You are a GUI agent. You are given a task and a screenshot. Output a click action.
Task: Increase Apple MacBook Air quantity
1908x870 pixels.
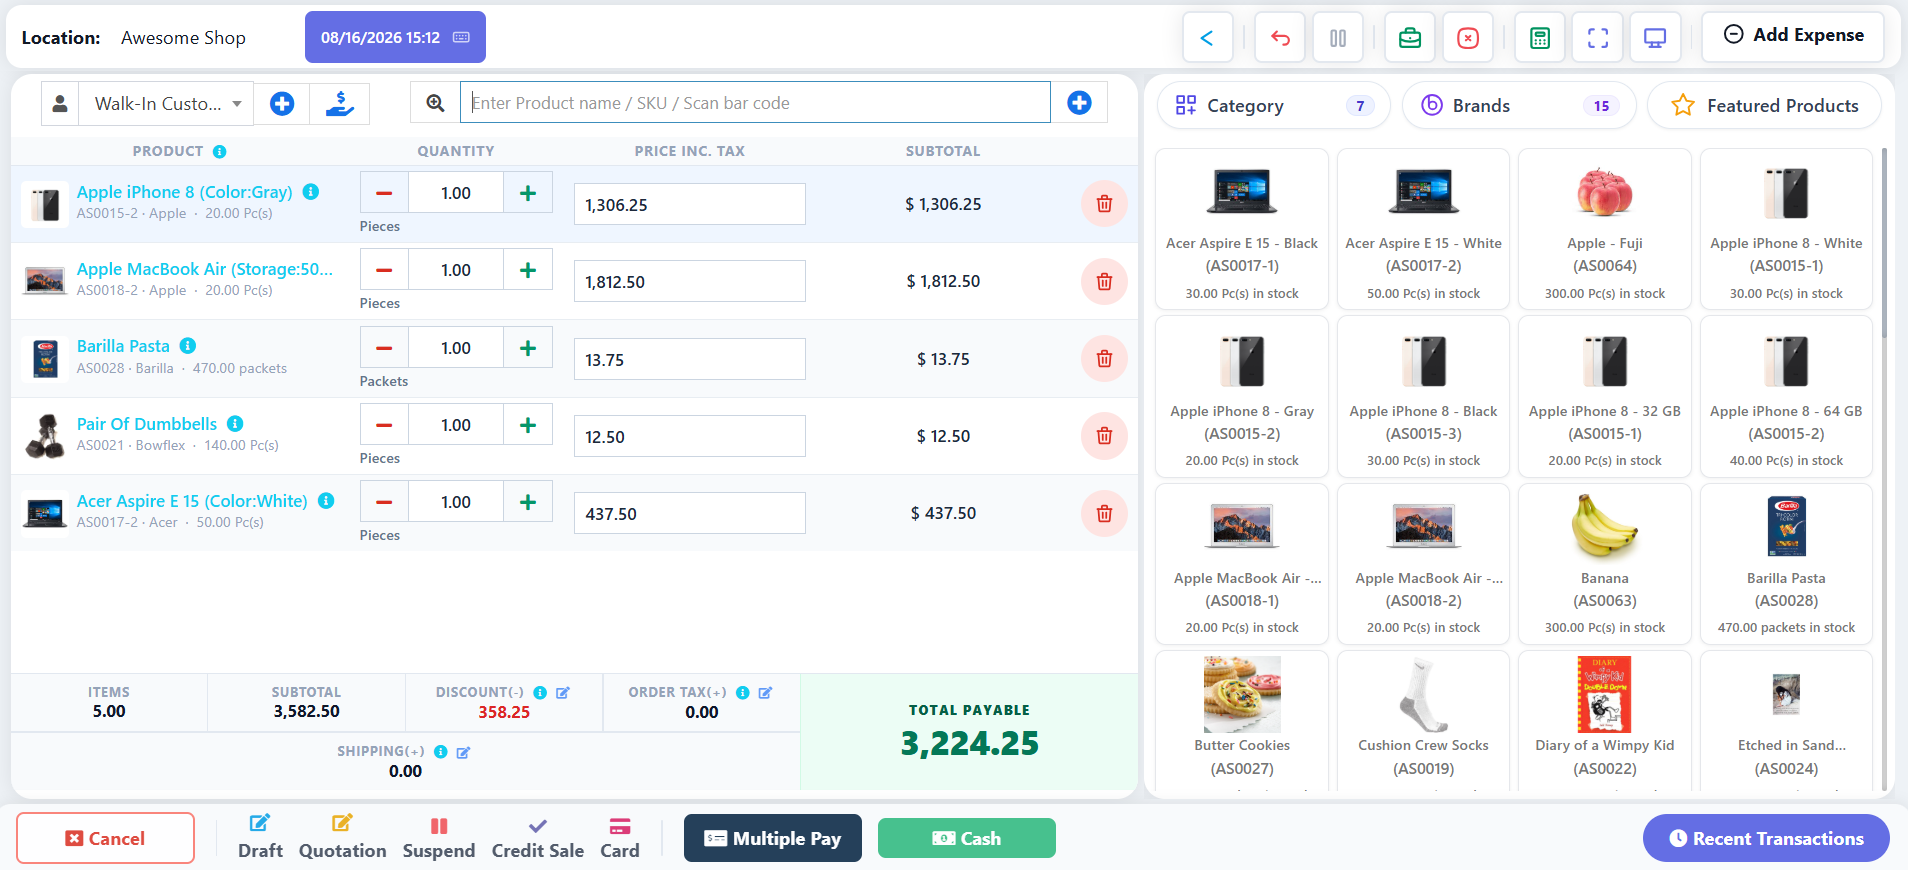click(x=528, y=270)
